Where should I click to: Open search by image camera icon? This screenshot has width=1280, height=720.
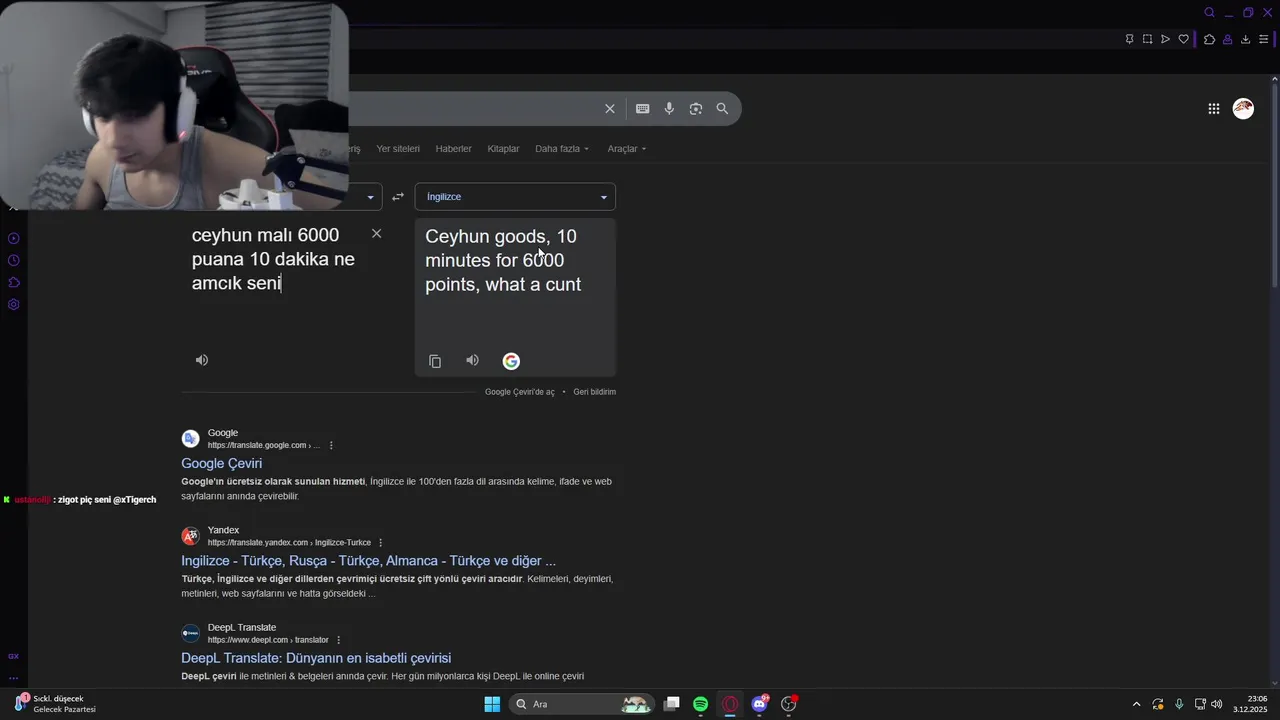[696, 109]
